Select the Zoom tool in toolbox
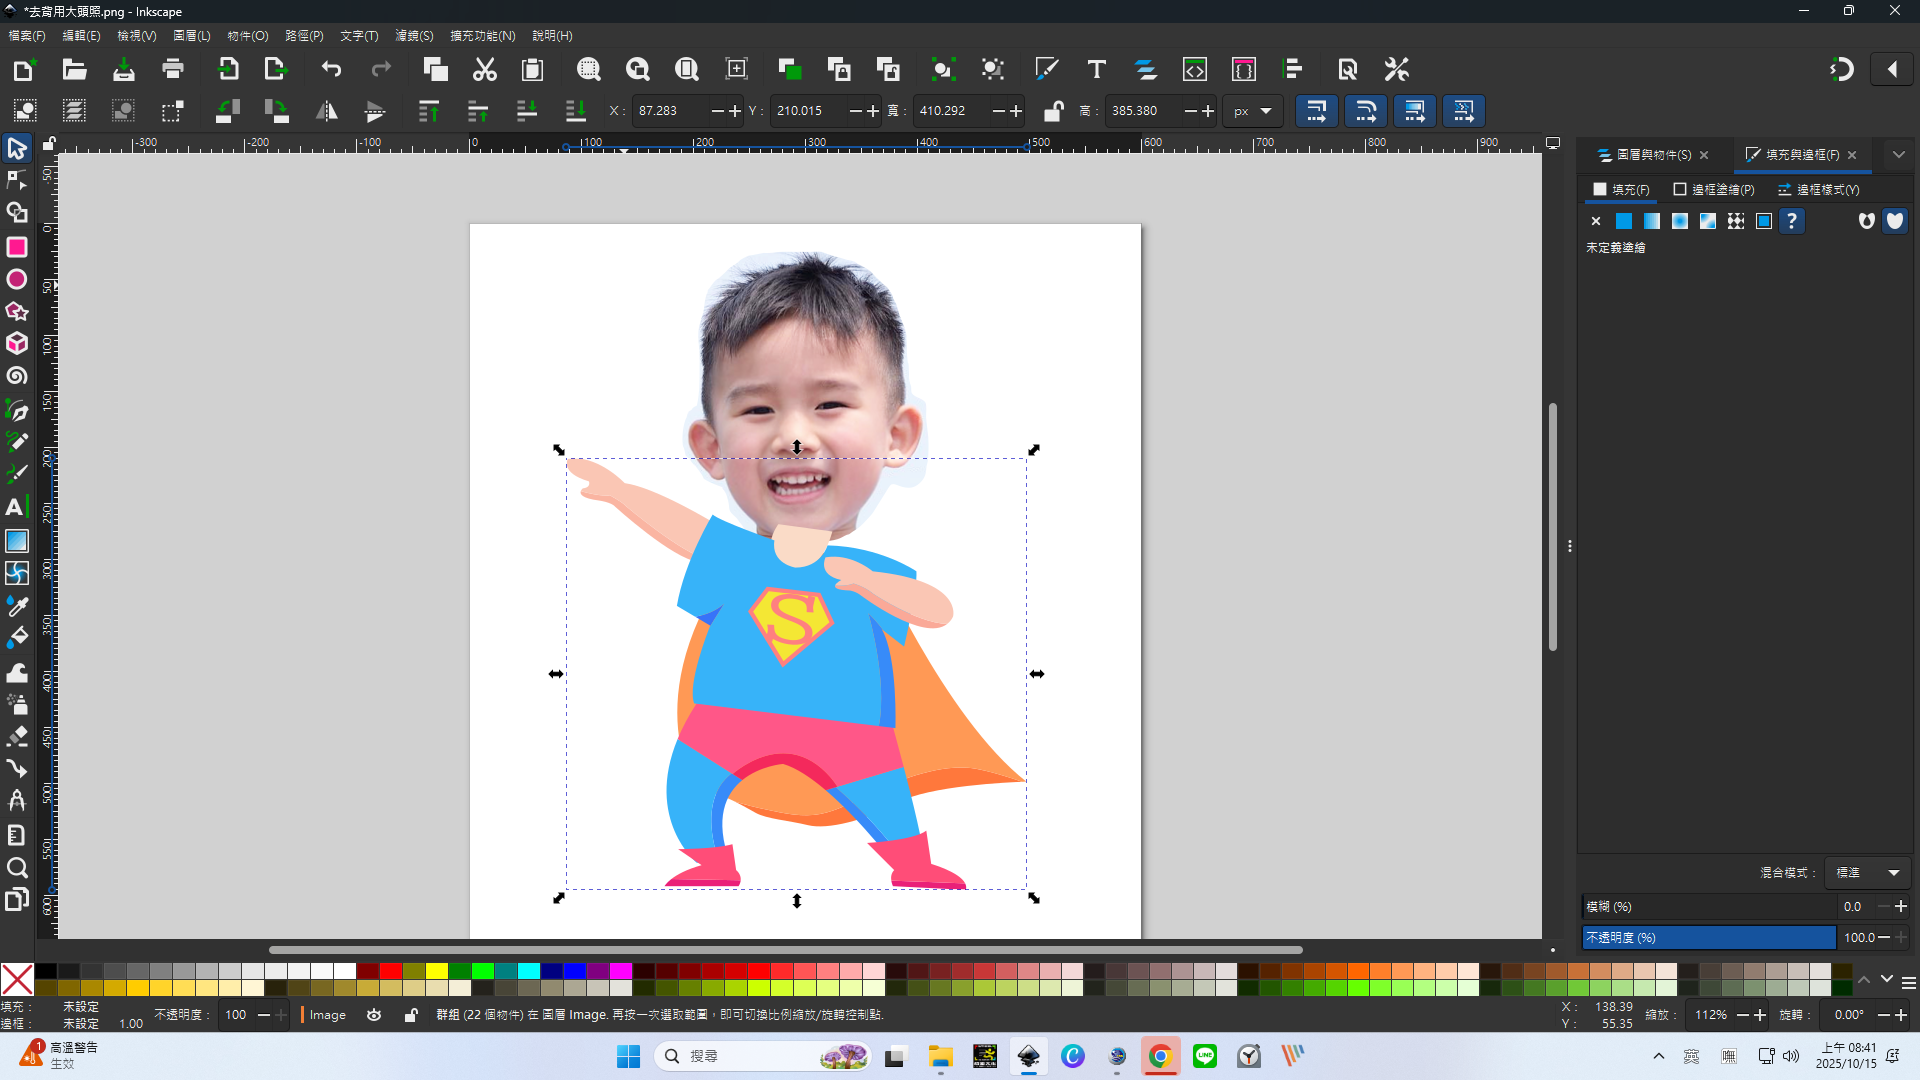Image resolution: width=1920 pixels, height=1080 pixels. [x=17, y=867]
